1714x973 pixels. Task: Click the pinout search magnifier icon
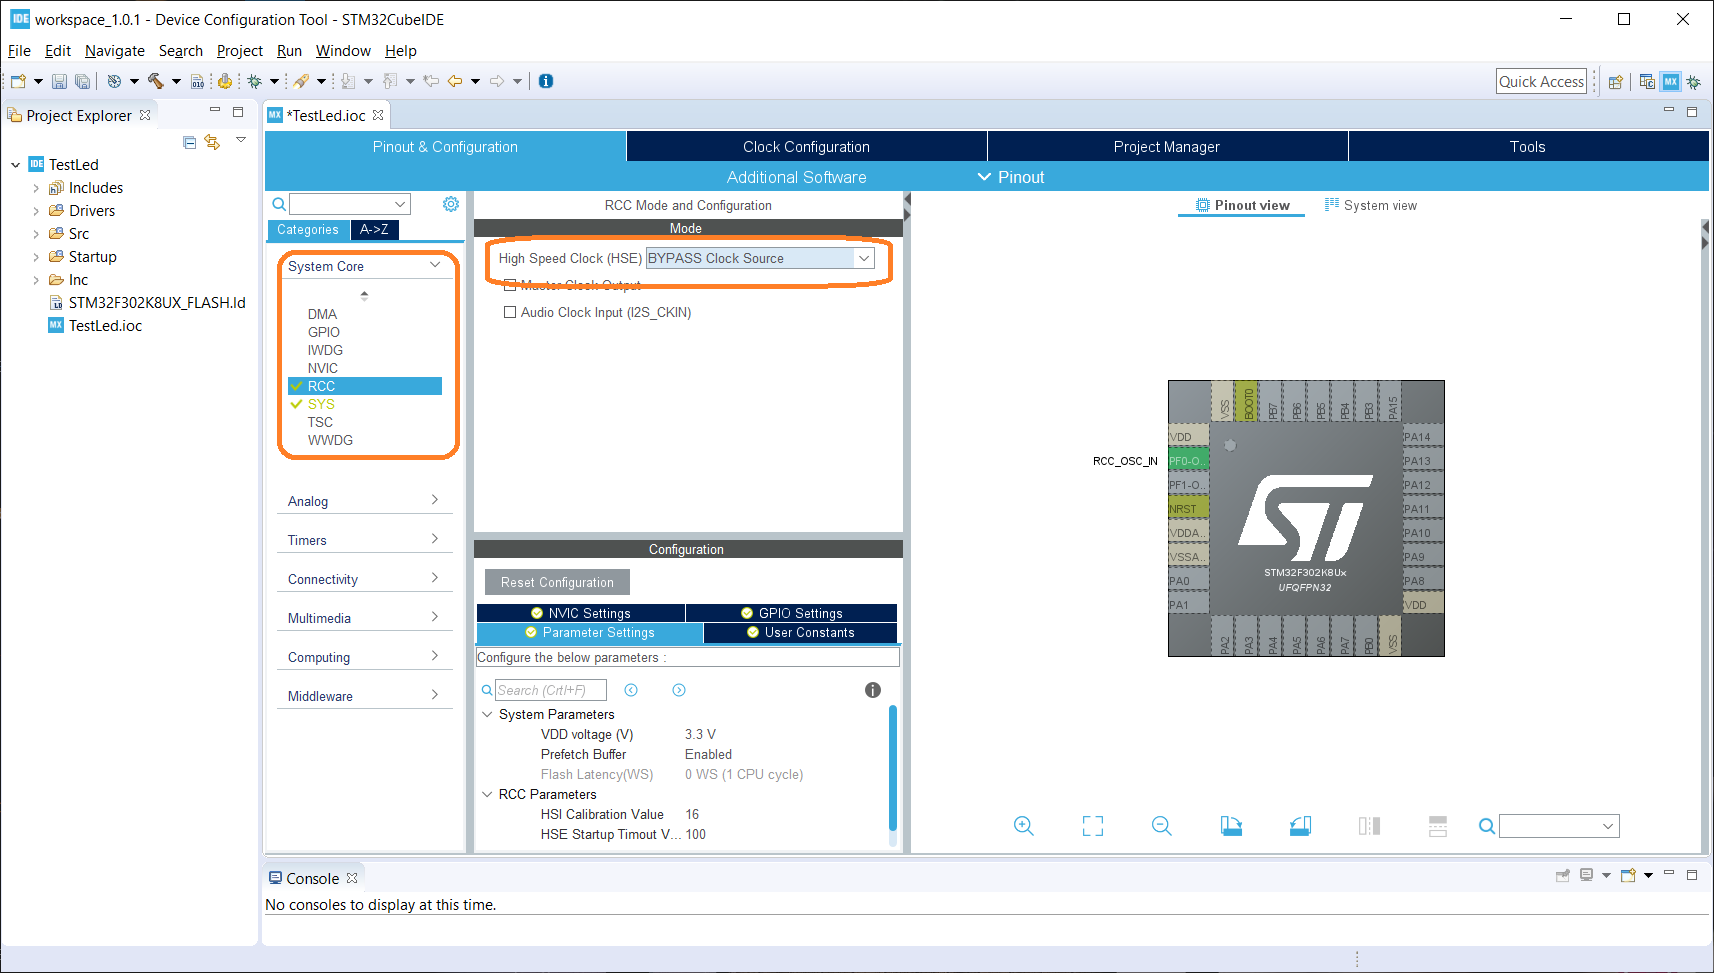click(x=1487, y=826)
